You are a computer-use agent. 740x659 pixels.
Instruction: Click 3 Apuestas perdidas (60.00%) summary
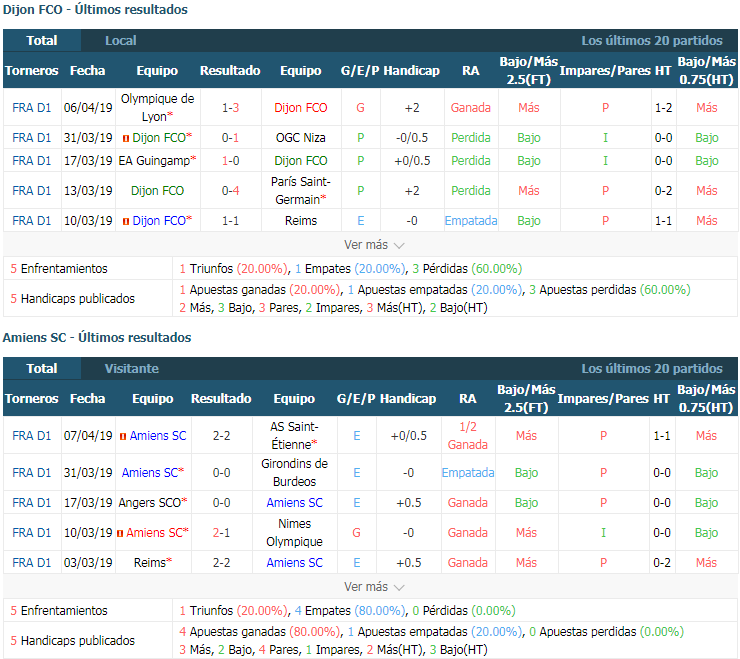click(x=609, y=289)
